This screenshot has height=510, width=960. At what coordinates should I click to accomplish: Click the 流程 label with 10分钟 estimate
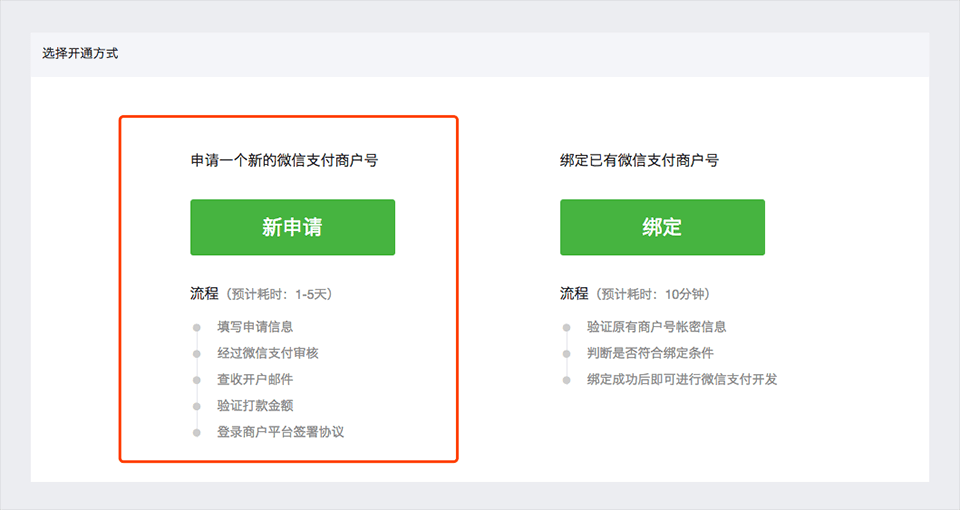pyautogui.click(x=636, y=294)
